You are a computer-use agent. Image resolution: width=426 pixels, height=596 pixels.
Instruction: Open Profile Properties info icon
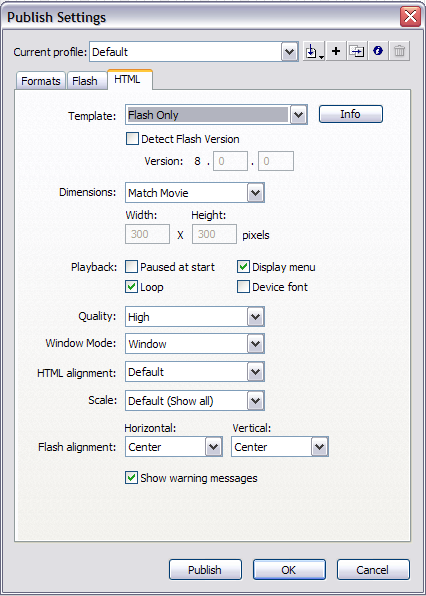[x=378, y=51]
